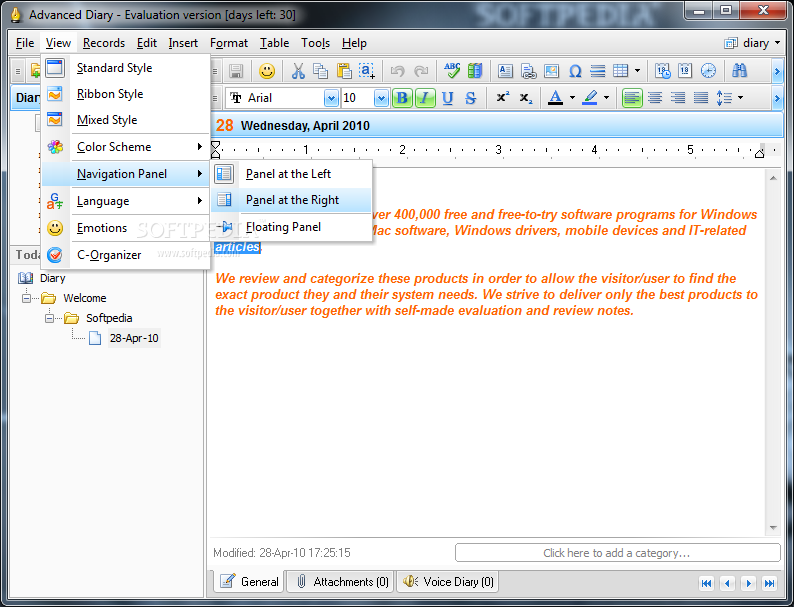Toggle center text alignment

655,98
